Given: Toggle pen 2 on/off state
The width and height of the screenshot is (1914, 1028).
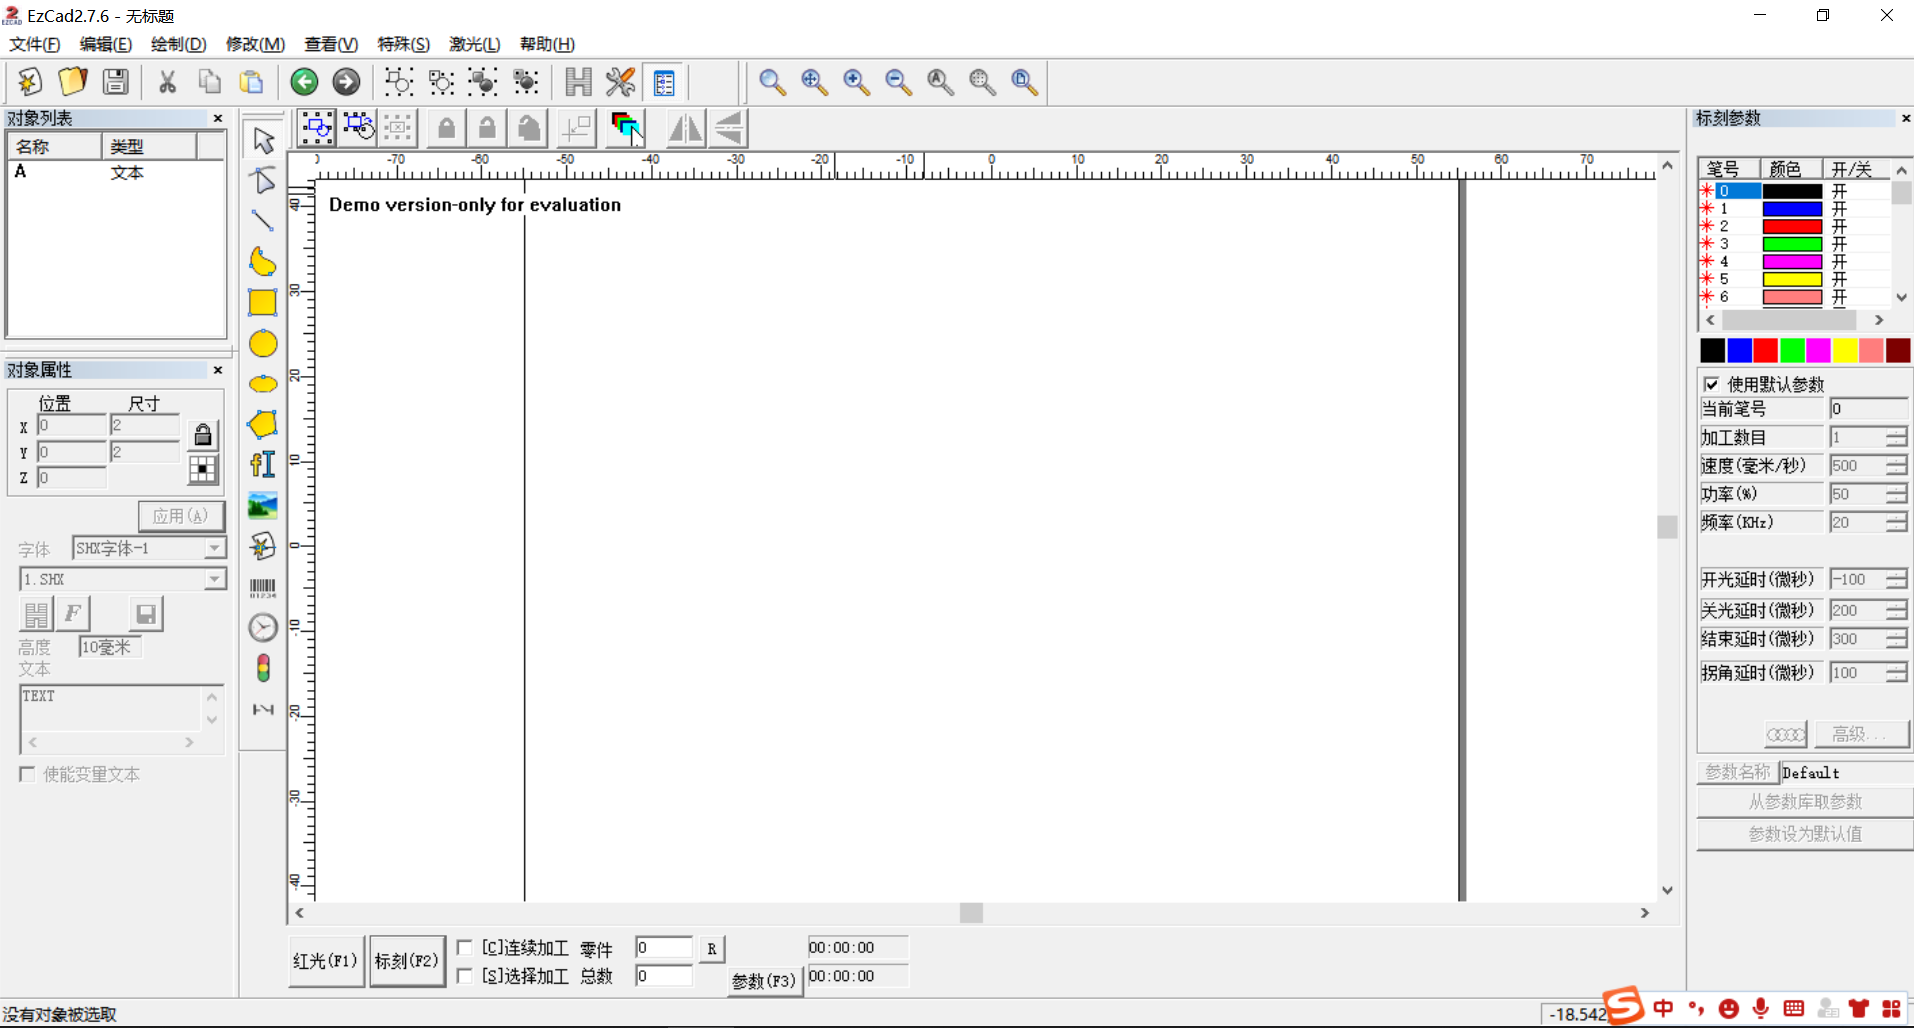Looking at the screenshot, I should pyautogui.click(x=1839, y=226).
